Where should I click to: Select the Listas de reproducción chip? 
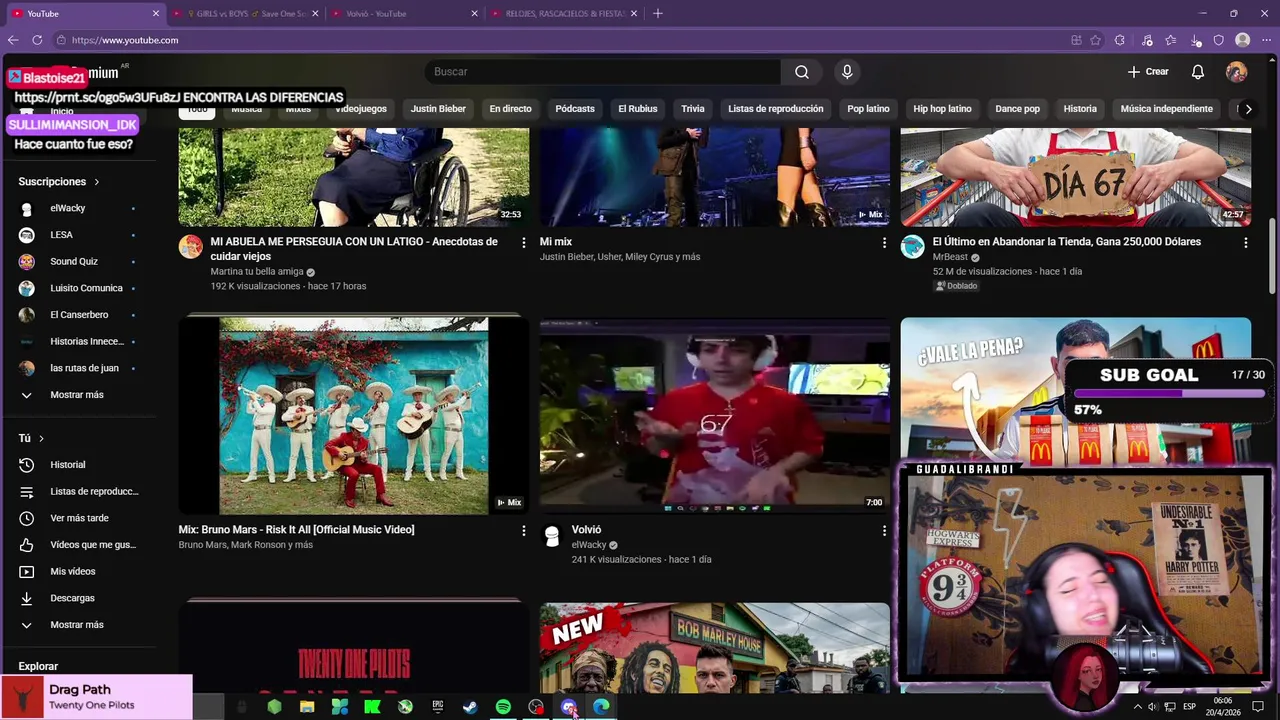click(x=776, y=109)
